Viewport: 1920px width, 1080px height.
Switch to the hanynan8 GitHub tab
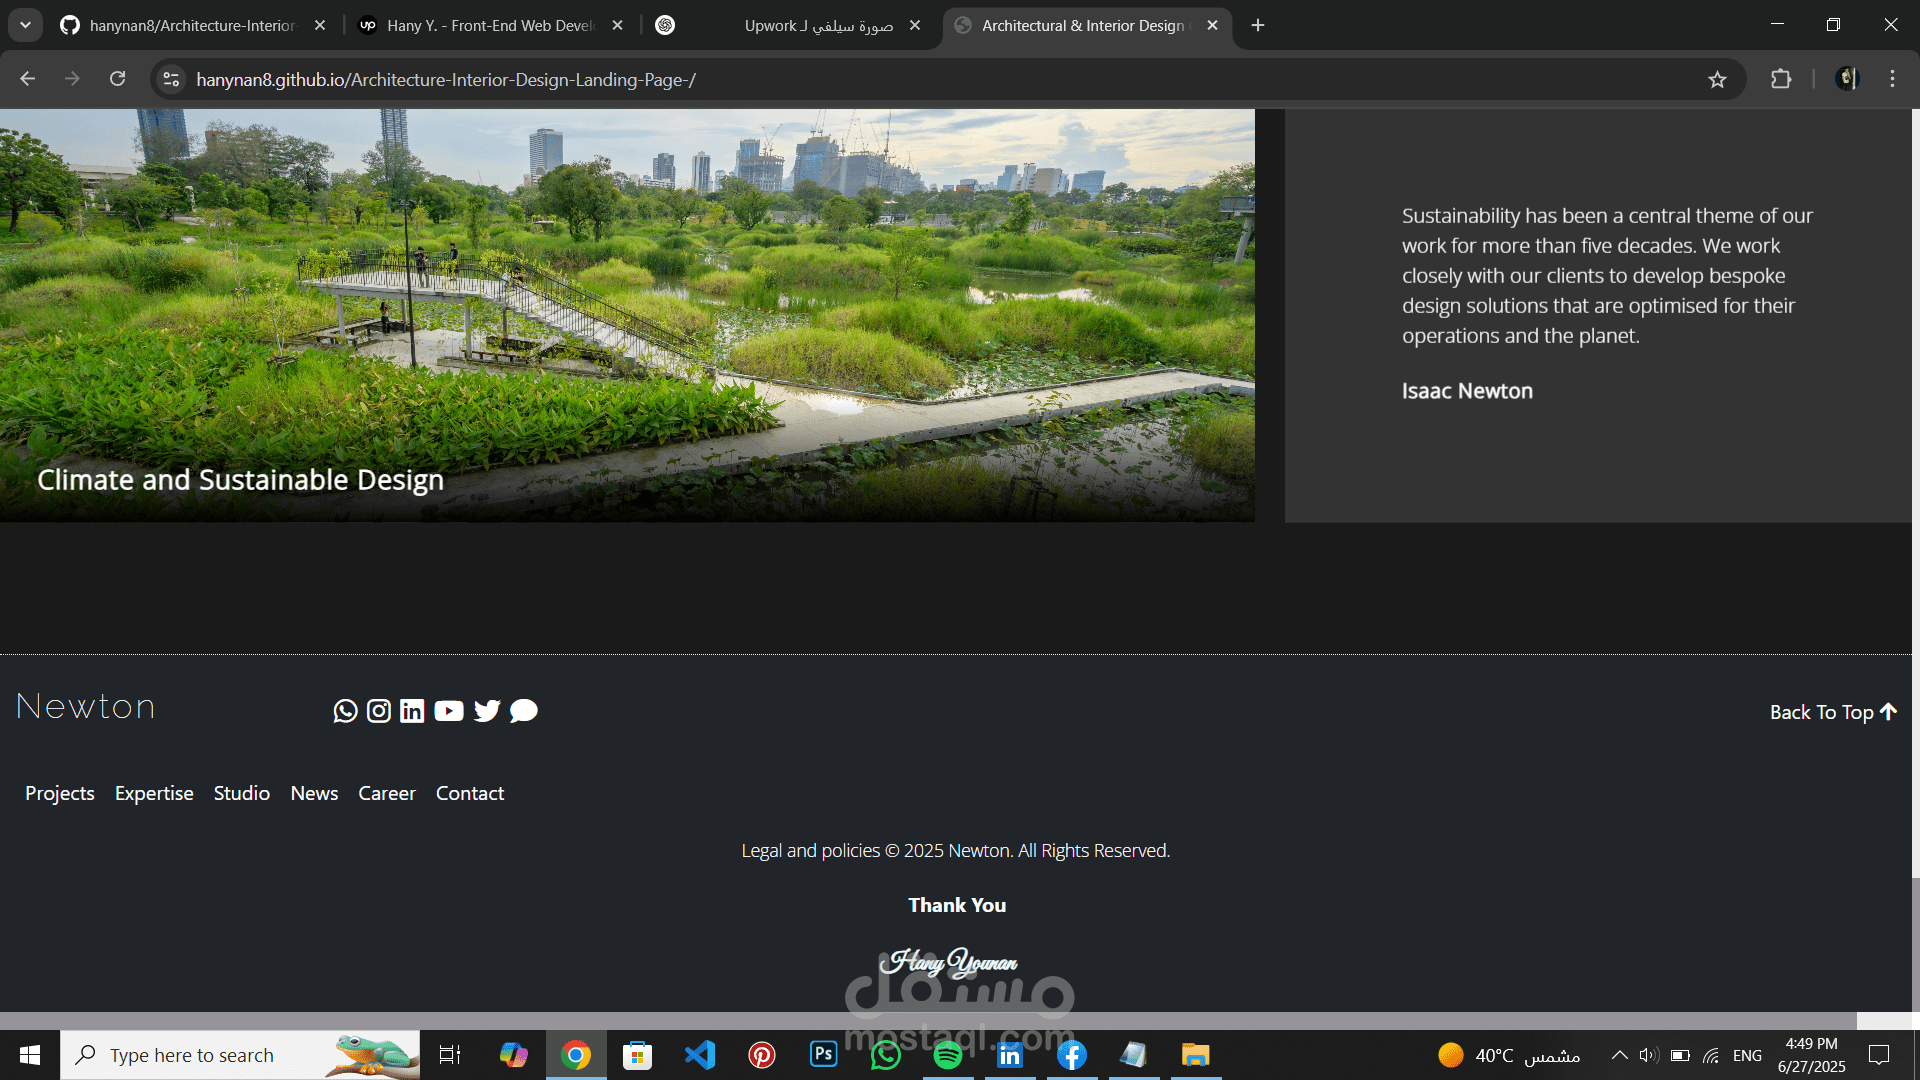pos(190,26)
